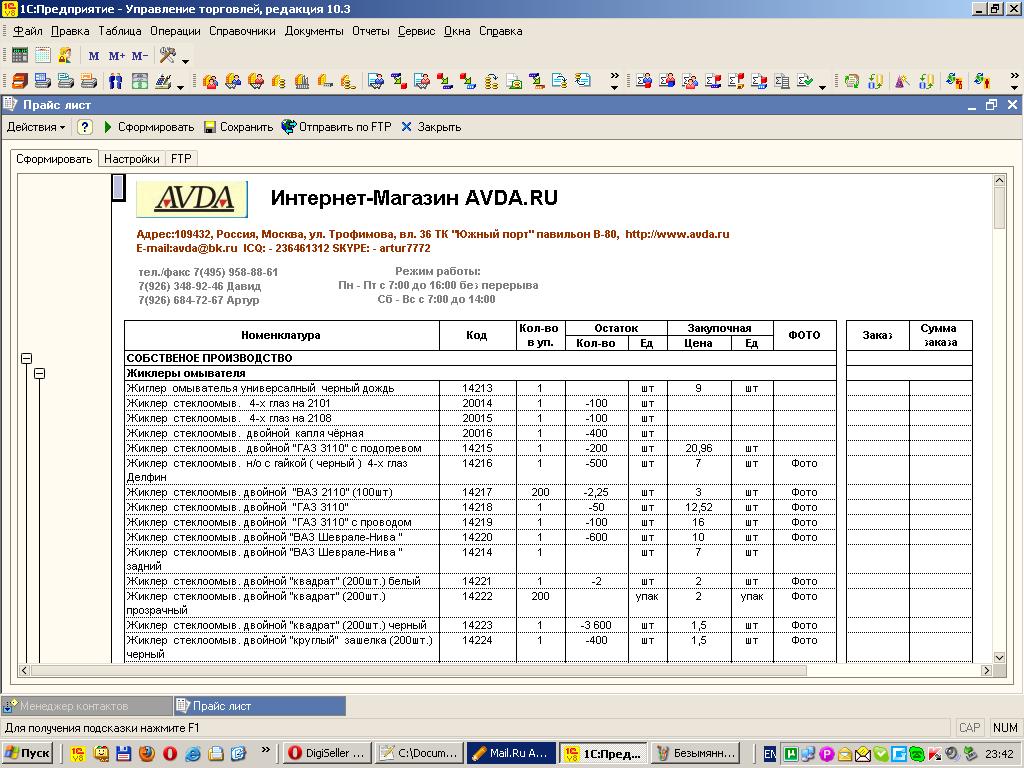Viewport: 1024px width, 768px height.
Task: Click Фото link in row 14223
Action: [804, 625]
